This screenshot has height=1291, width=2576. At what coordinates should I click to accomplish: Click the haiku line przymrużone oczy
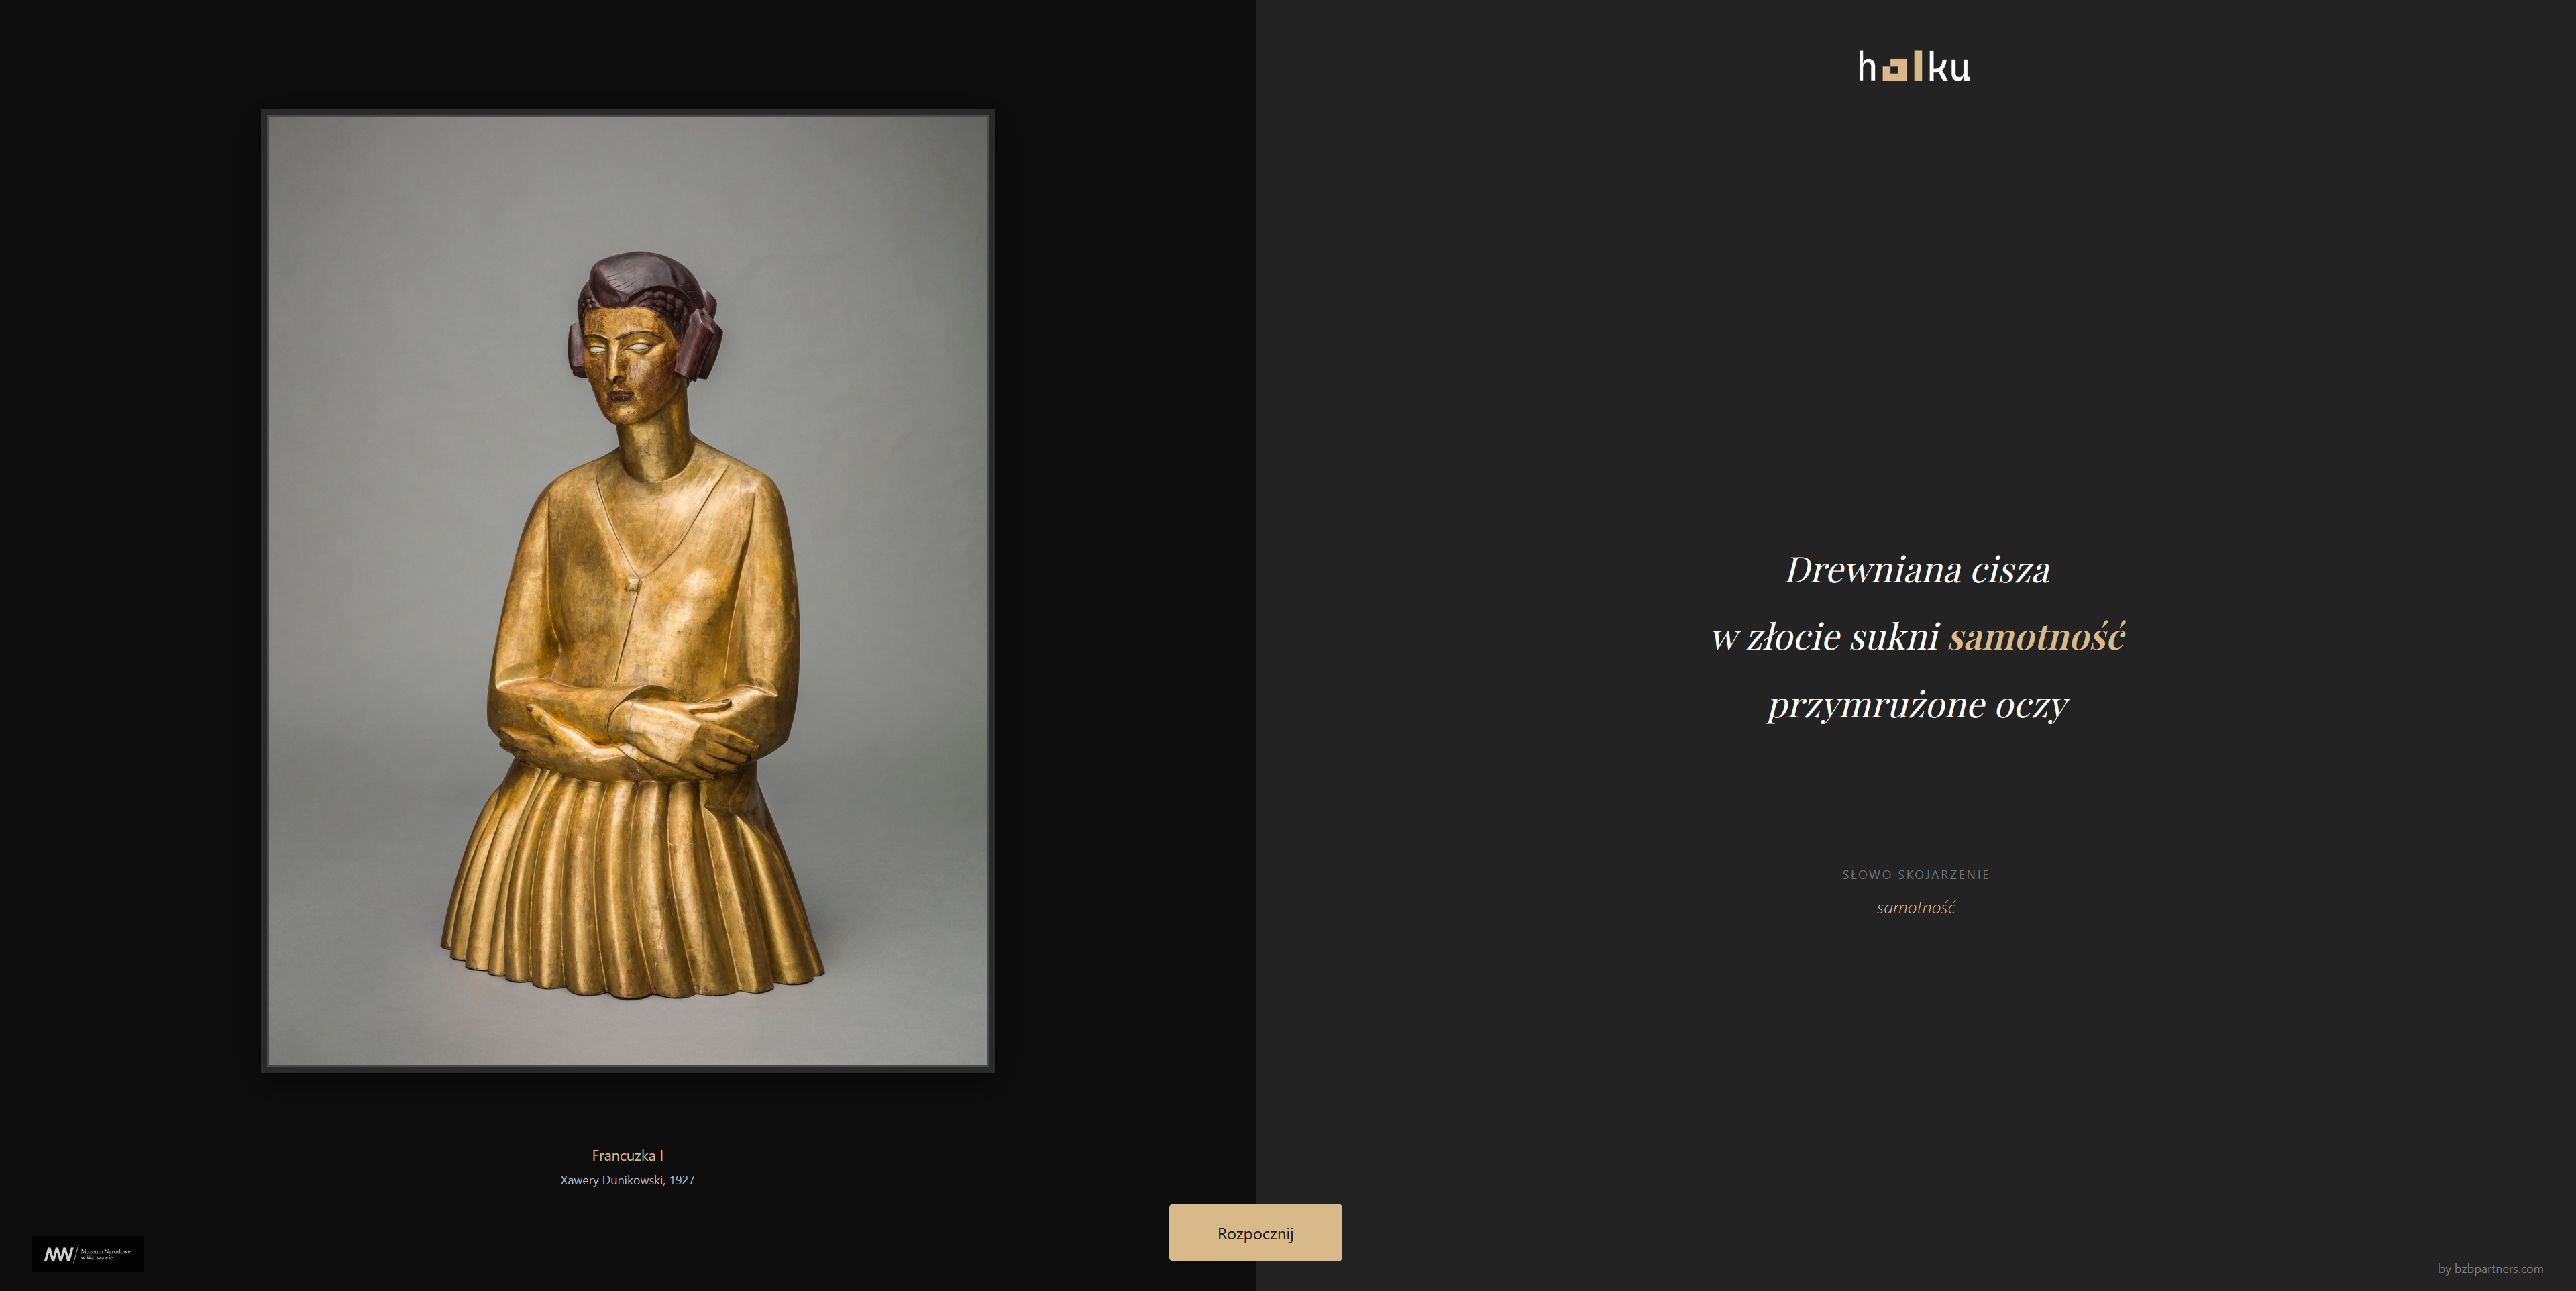1917,705
